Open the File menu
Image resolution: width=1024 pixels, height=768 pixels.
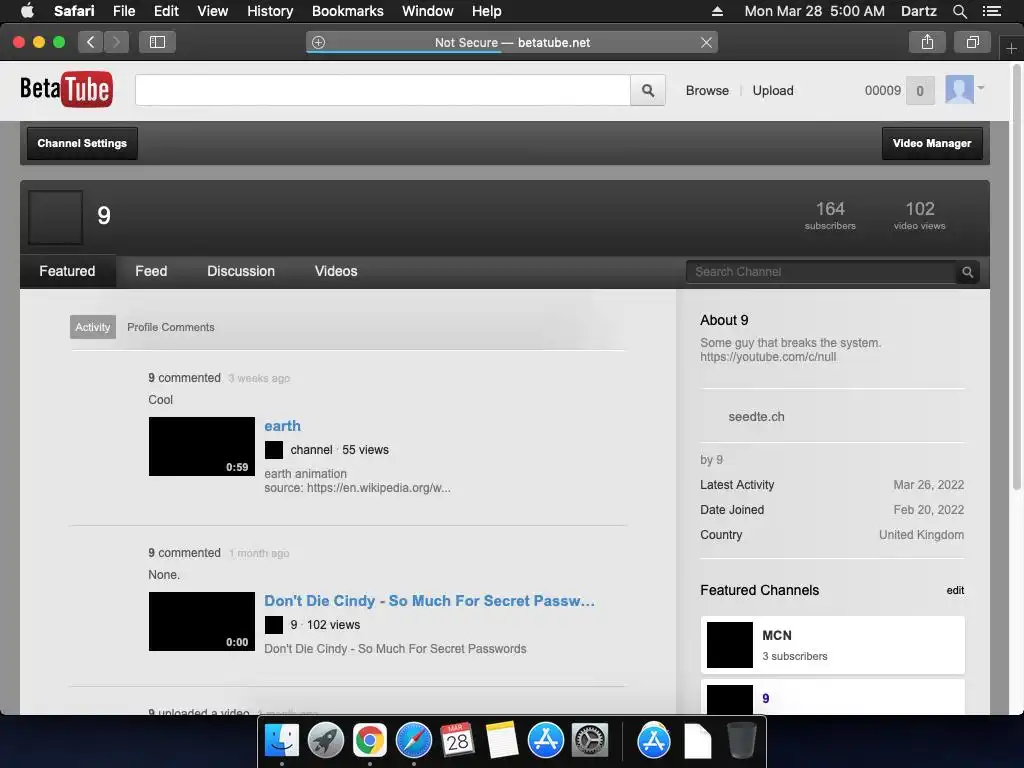click(123, 11)
